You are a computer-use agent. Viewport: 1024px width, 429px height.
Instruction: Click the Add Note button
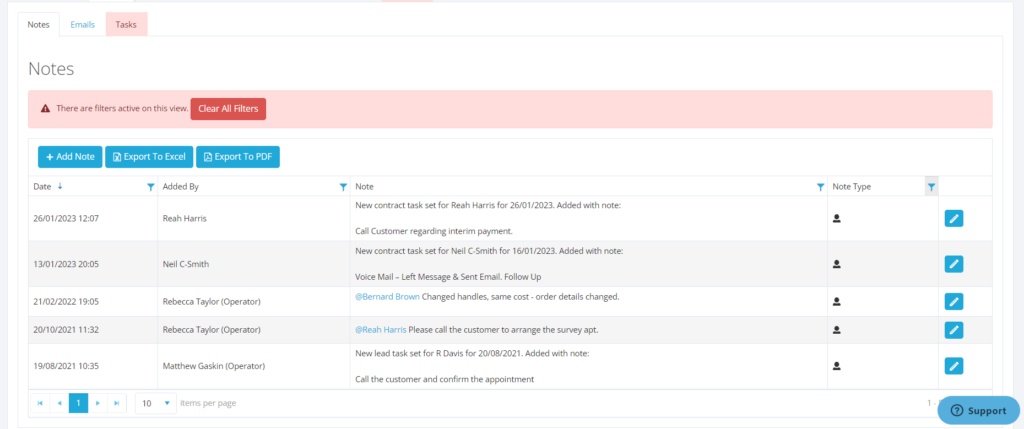tap(70, 157)
